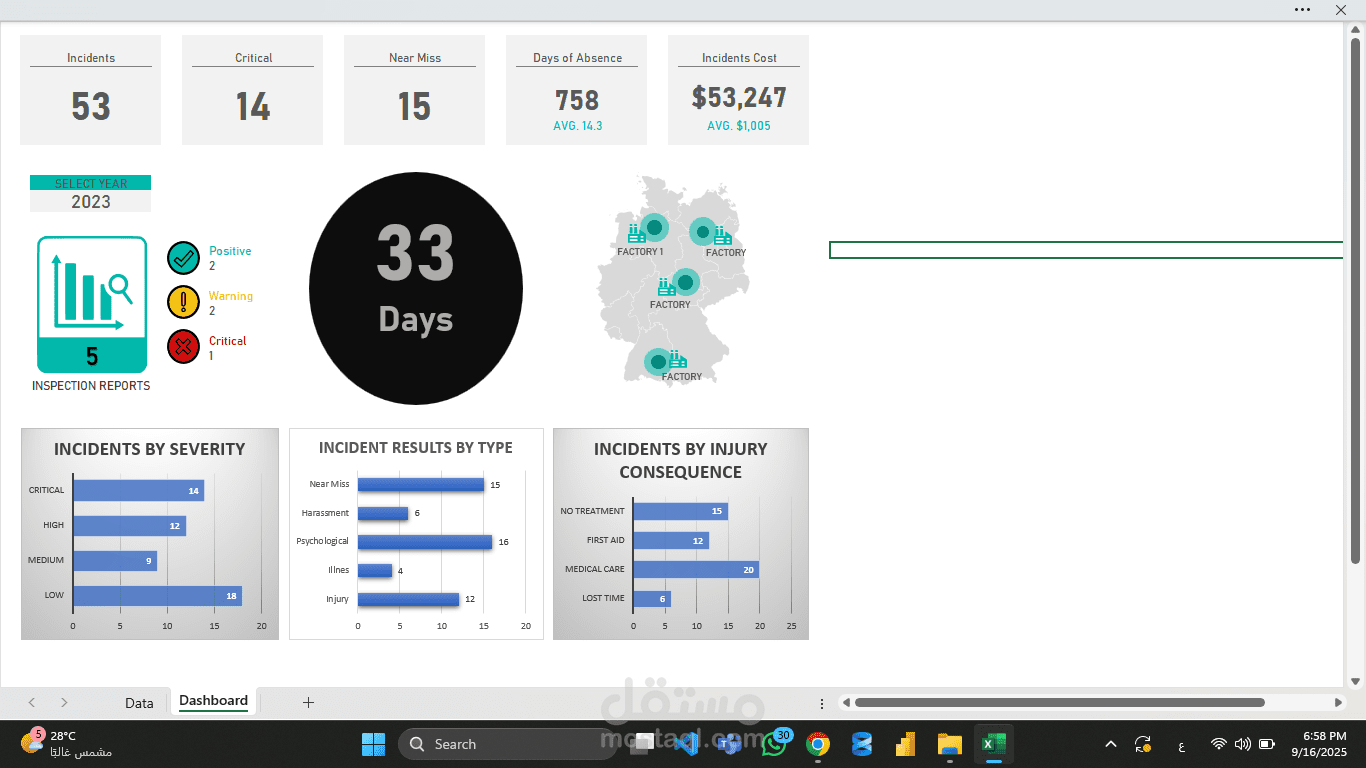
Task: Click the yellow Warning exclamation icon
Action: coord(183,302)
